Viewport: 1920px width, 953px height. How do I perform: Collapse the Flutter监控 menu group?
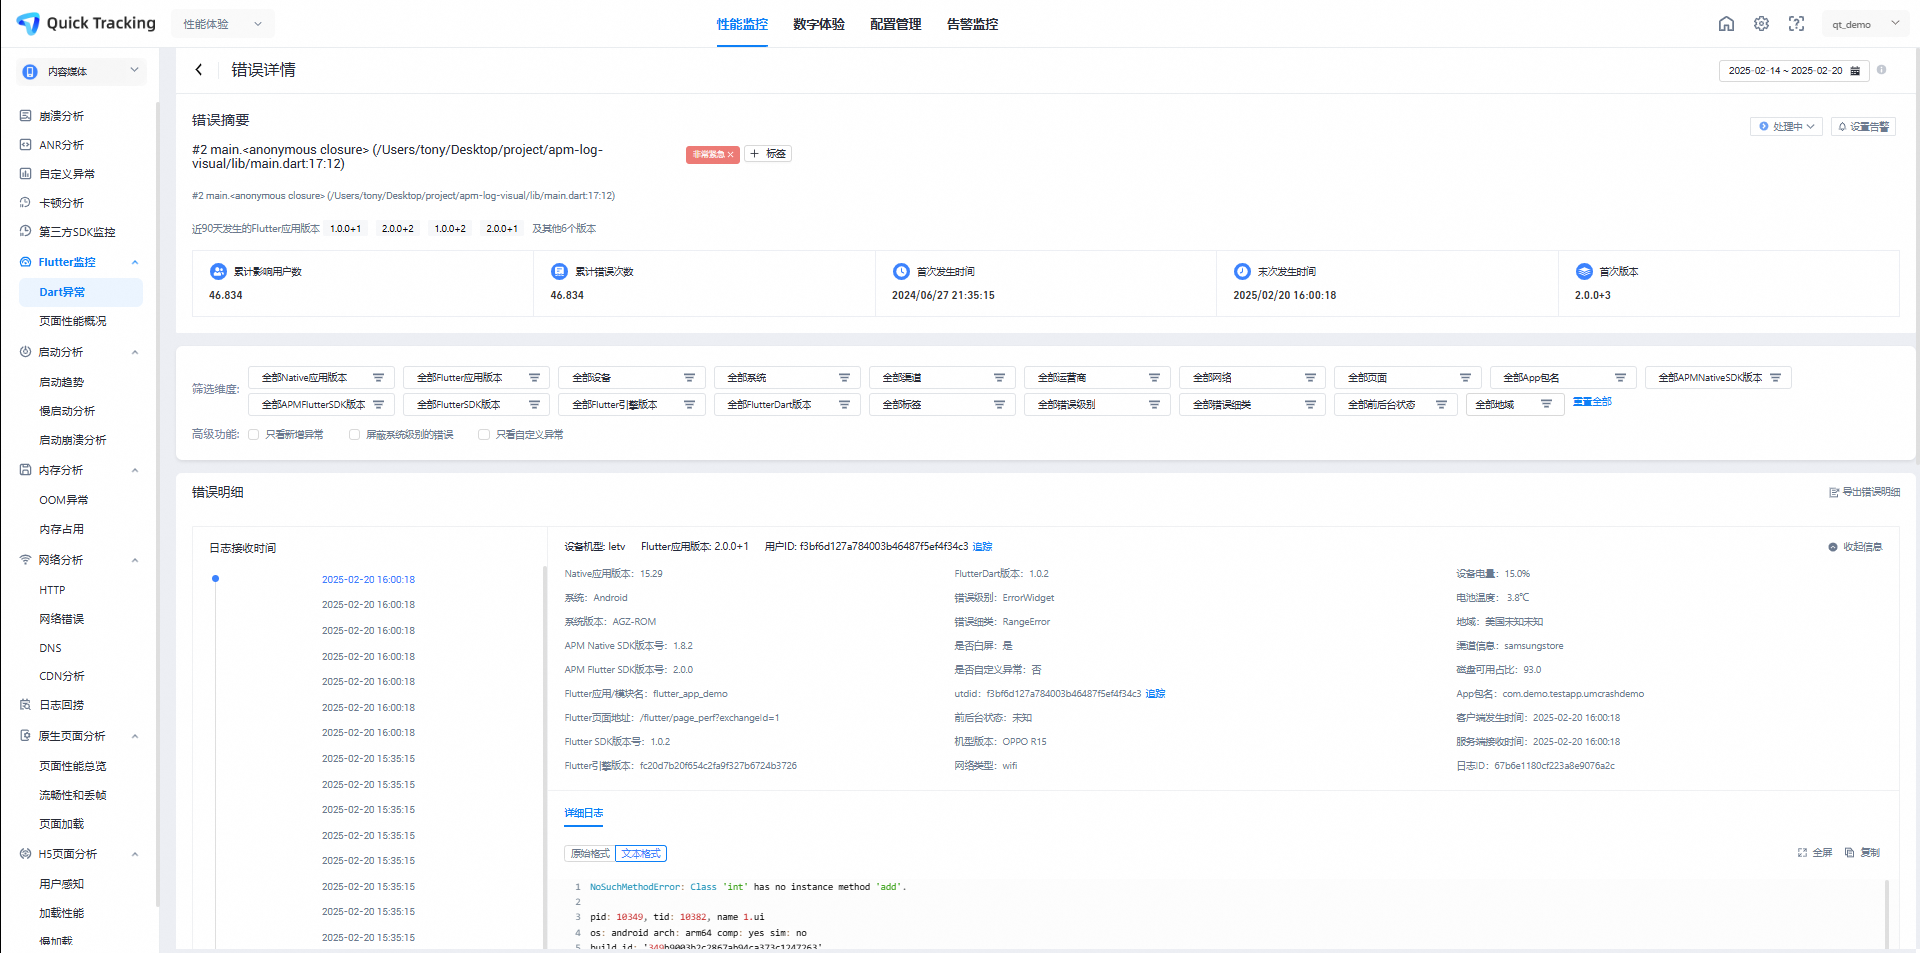point(135,262)
